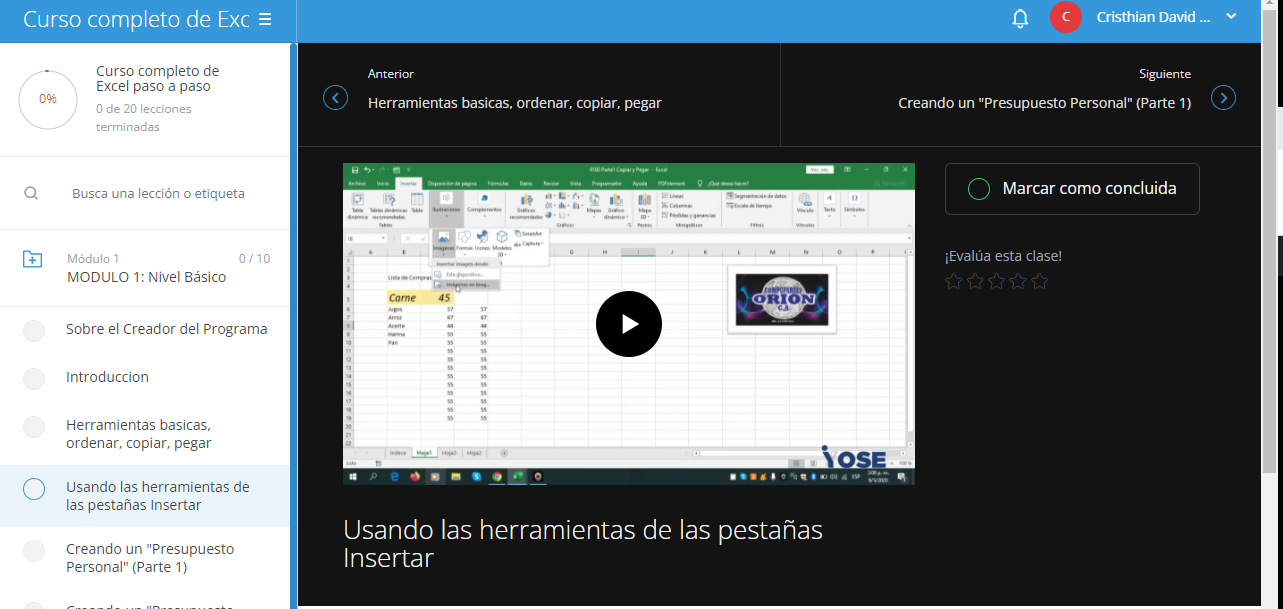Click the notification bell icon
Screen dimensions: 1283x609
1020,18
